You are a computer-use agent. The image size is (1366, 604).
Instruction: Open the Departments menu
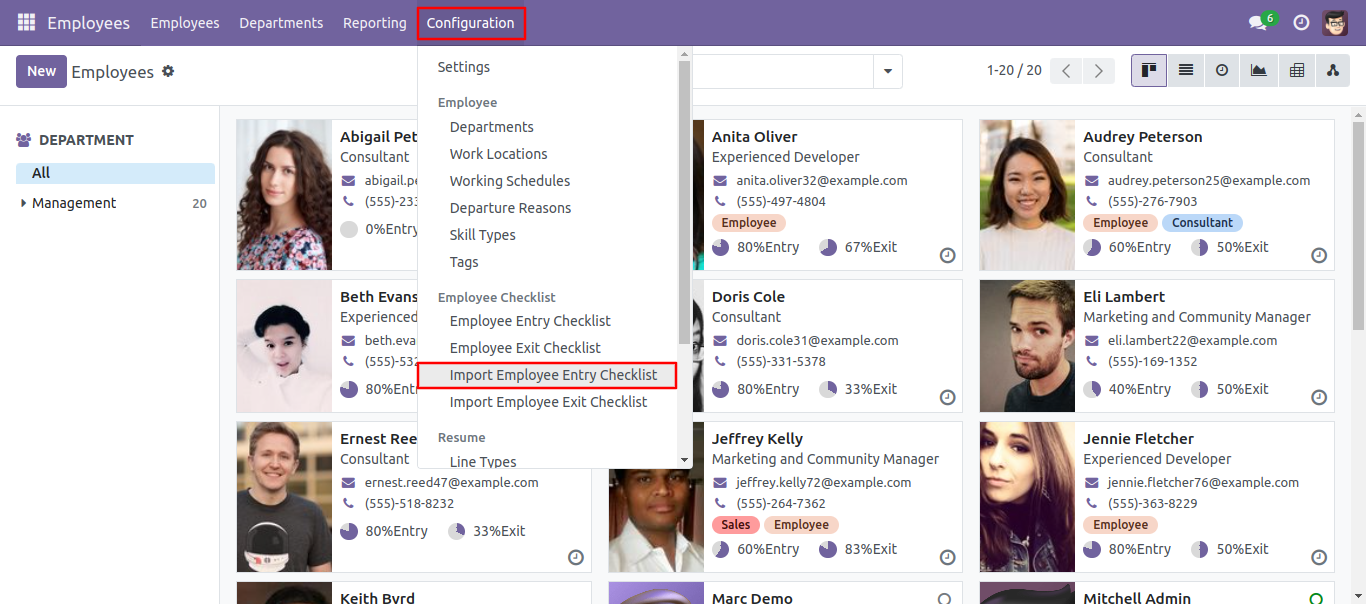pos(281,23)
